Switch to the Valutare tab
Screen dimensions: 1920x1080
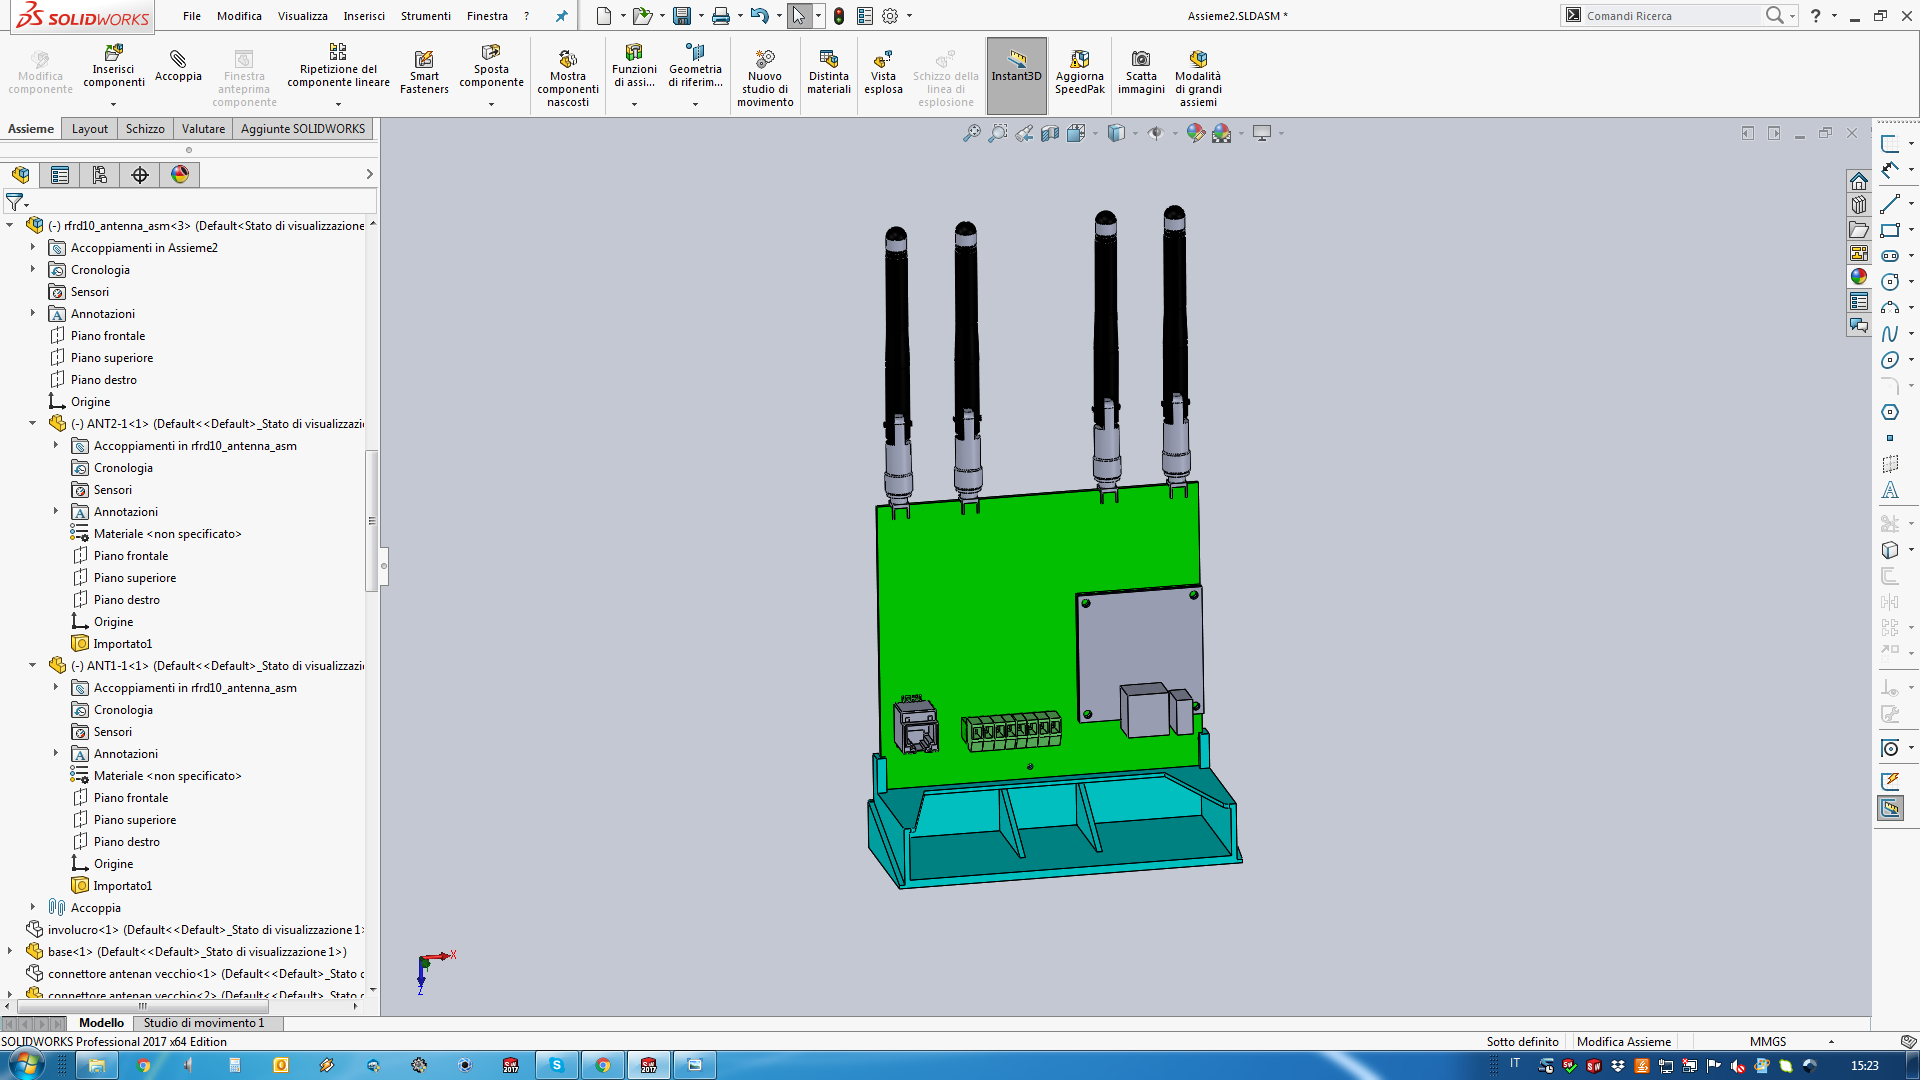203,129
